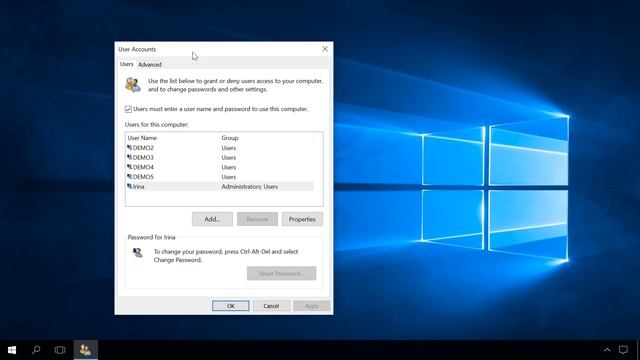640x360 pixels.
Task: Click the Show Desktop strip
Action: tap(638, 350)
